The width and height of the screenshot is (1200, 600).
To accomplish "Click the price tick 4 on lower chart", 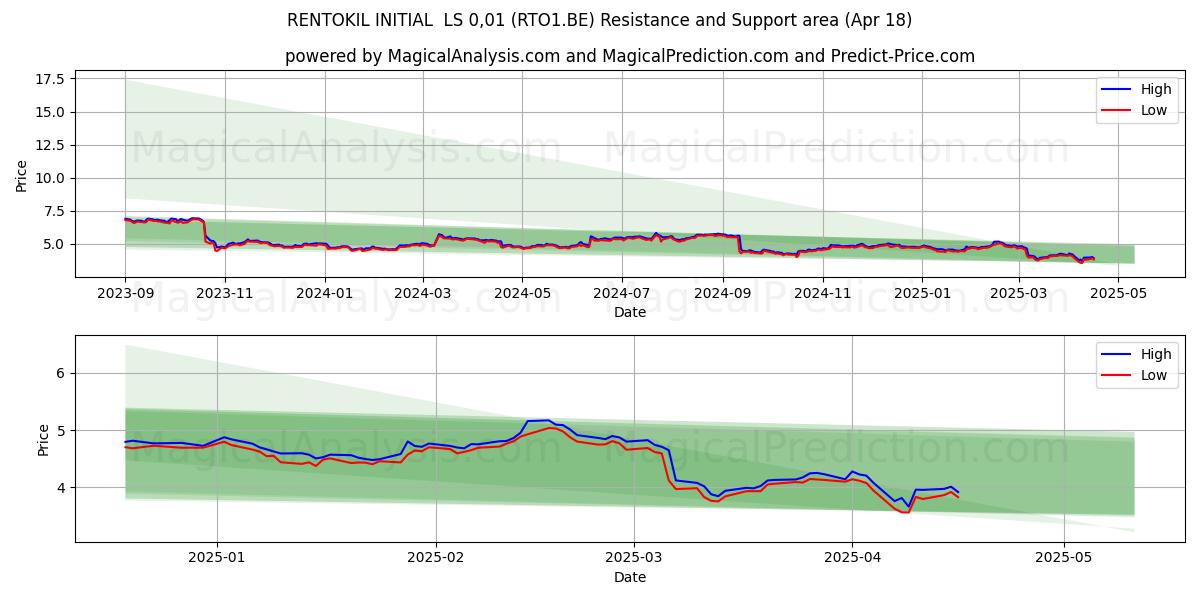I will pos(61,488).
